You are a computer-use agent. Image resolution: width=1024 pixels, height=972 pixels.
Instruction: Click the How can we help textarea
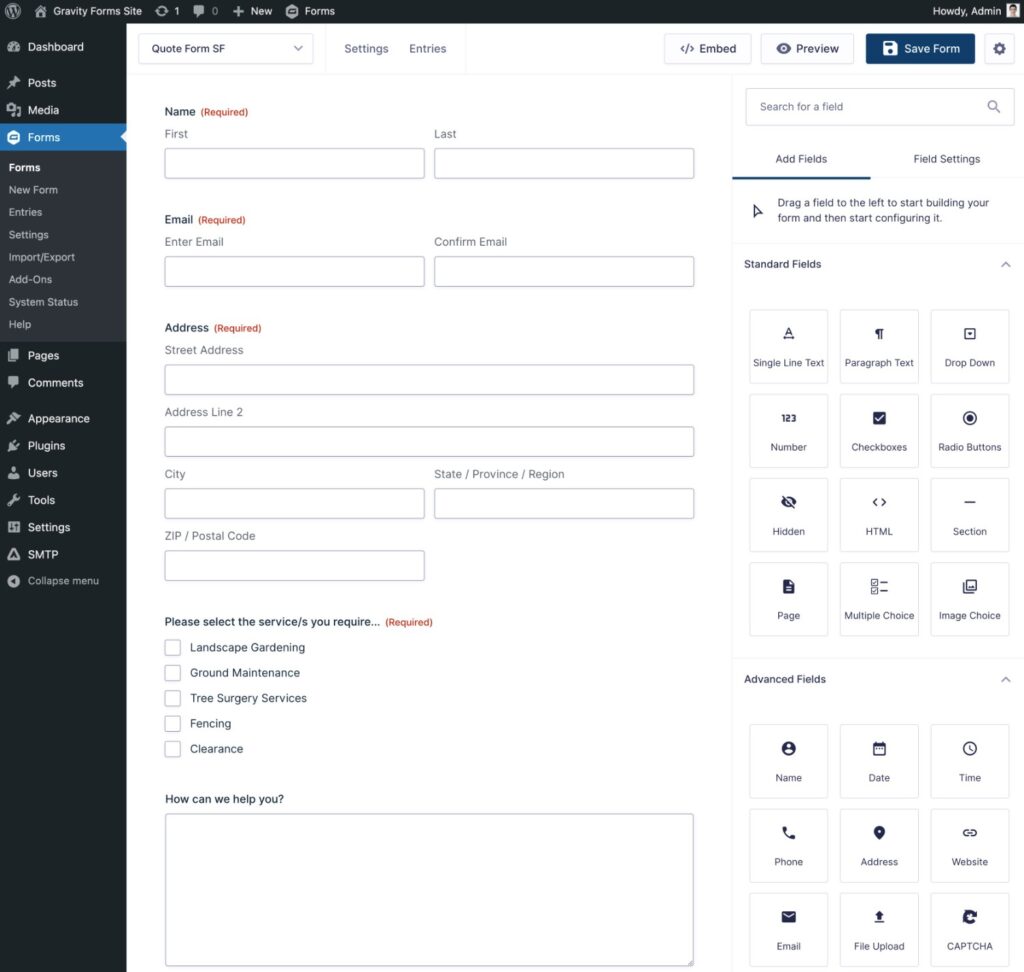(429, 890)
